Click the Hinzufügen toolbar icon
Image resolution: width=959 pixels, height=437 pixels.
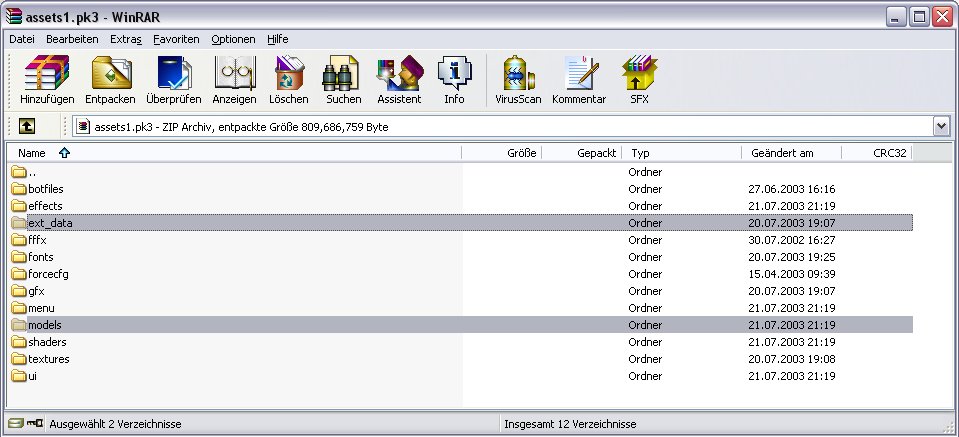(x=46, y=80)
